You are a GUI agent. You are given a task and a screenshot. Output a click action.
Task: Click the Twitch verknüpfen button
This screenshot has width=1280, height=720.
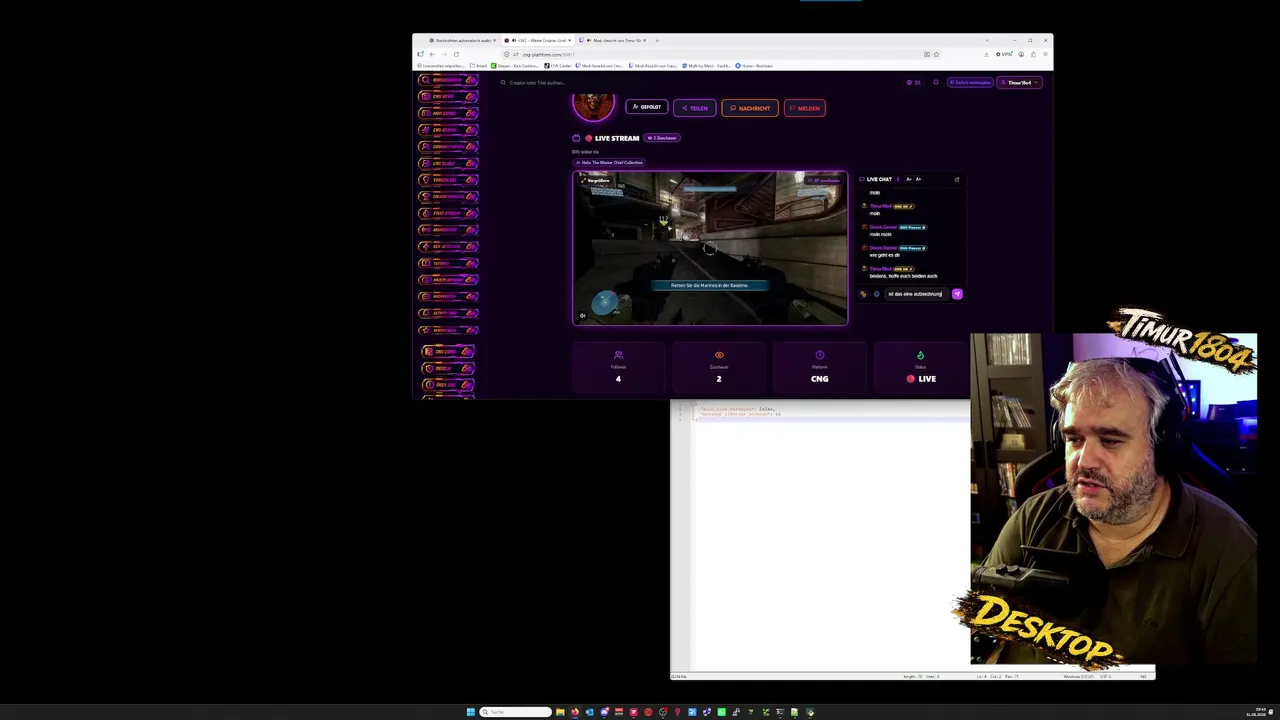971,83
